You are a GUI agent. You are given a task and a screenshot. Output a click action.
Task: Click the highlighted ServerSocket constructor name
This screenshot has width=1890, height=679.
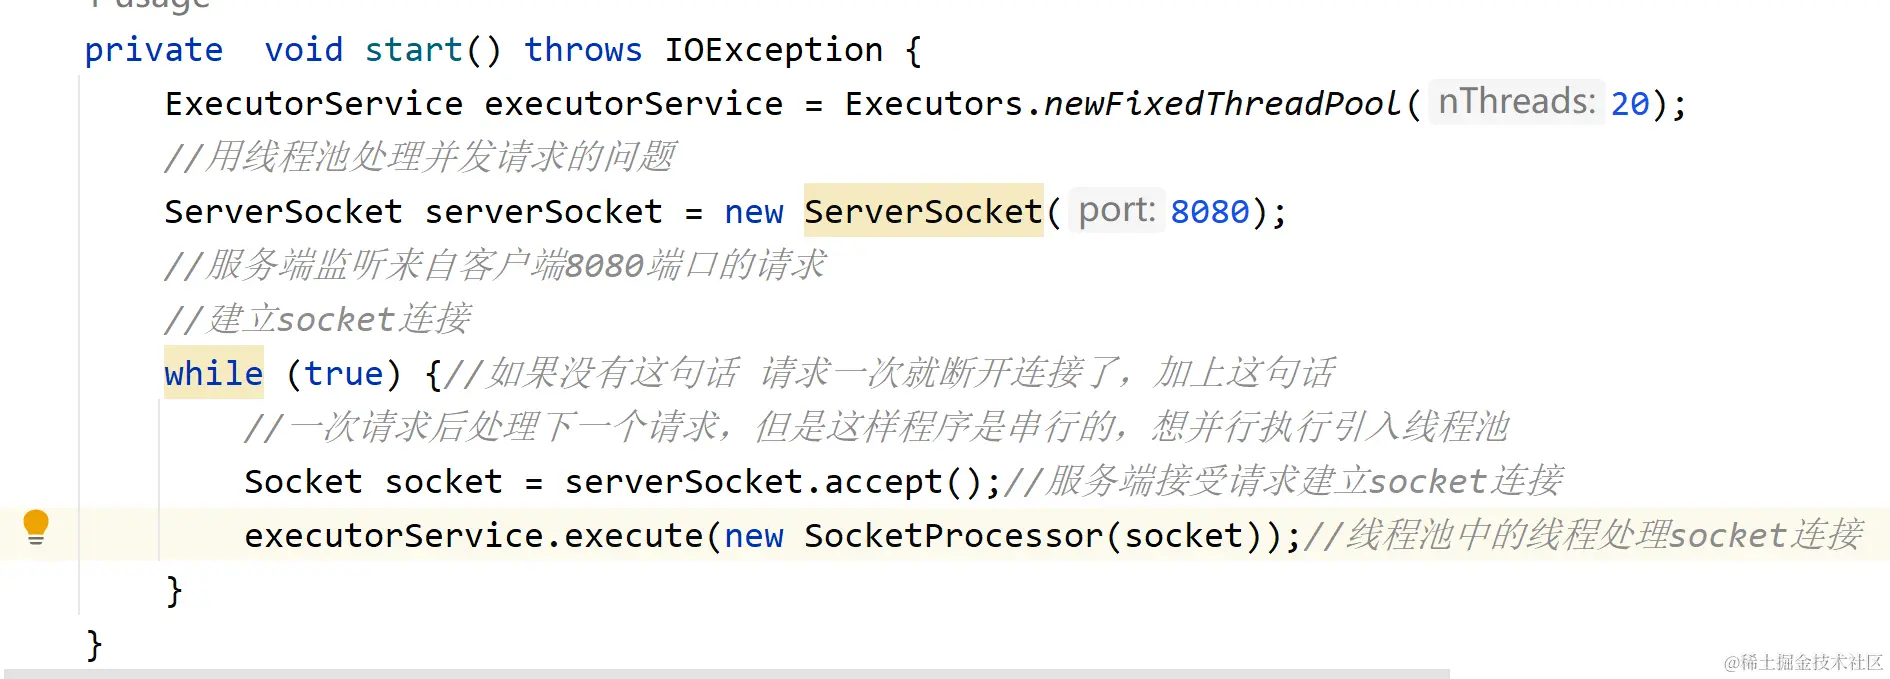pos(923,211)
